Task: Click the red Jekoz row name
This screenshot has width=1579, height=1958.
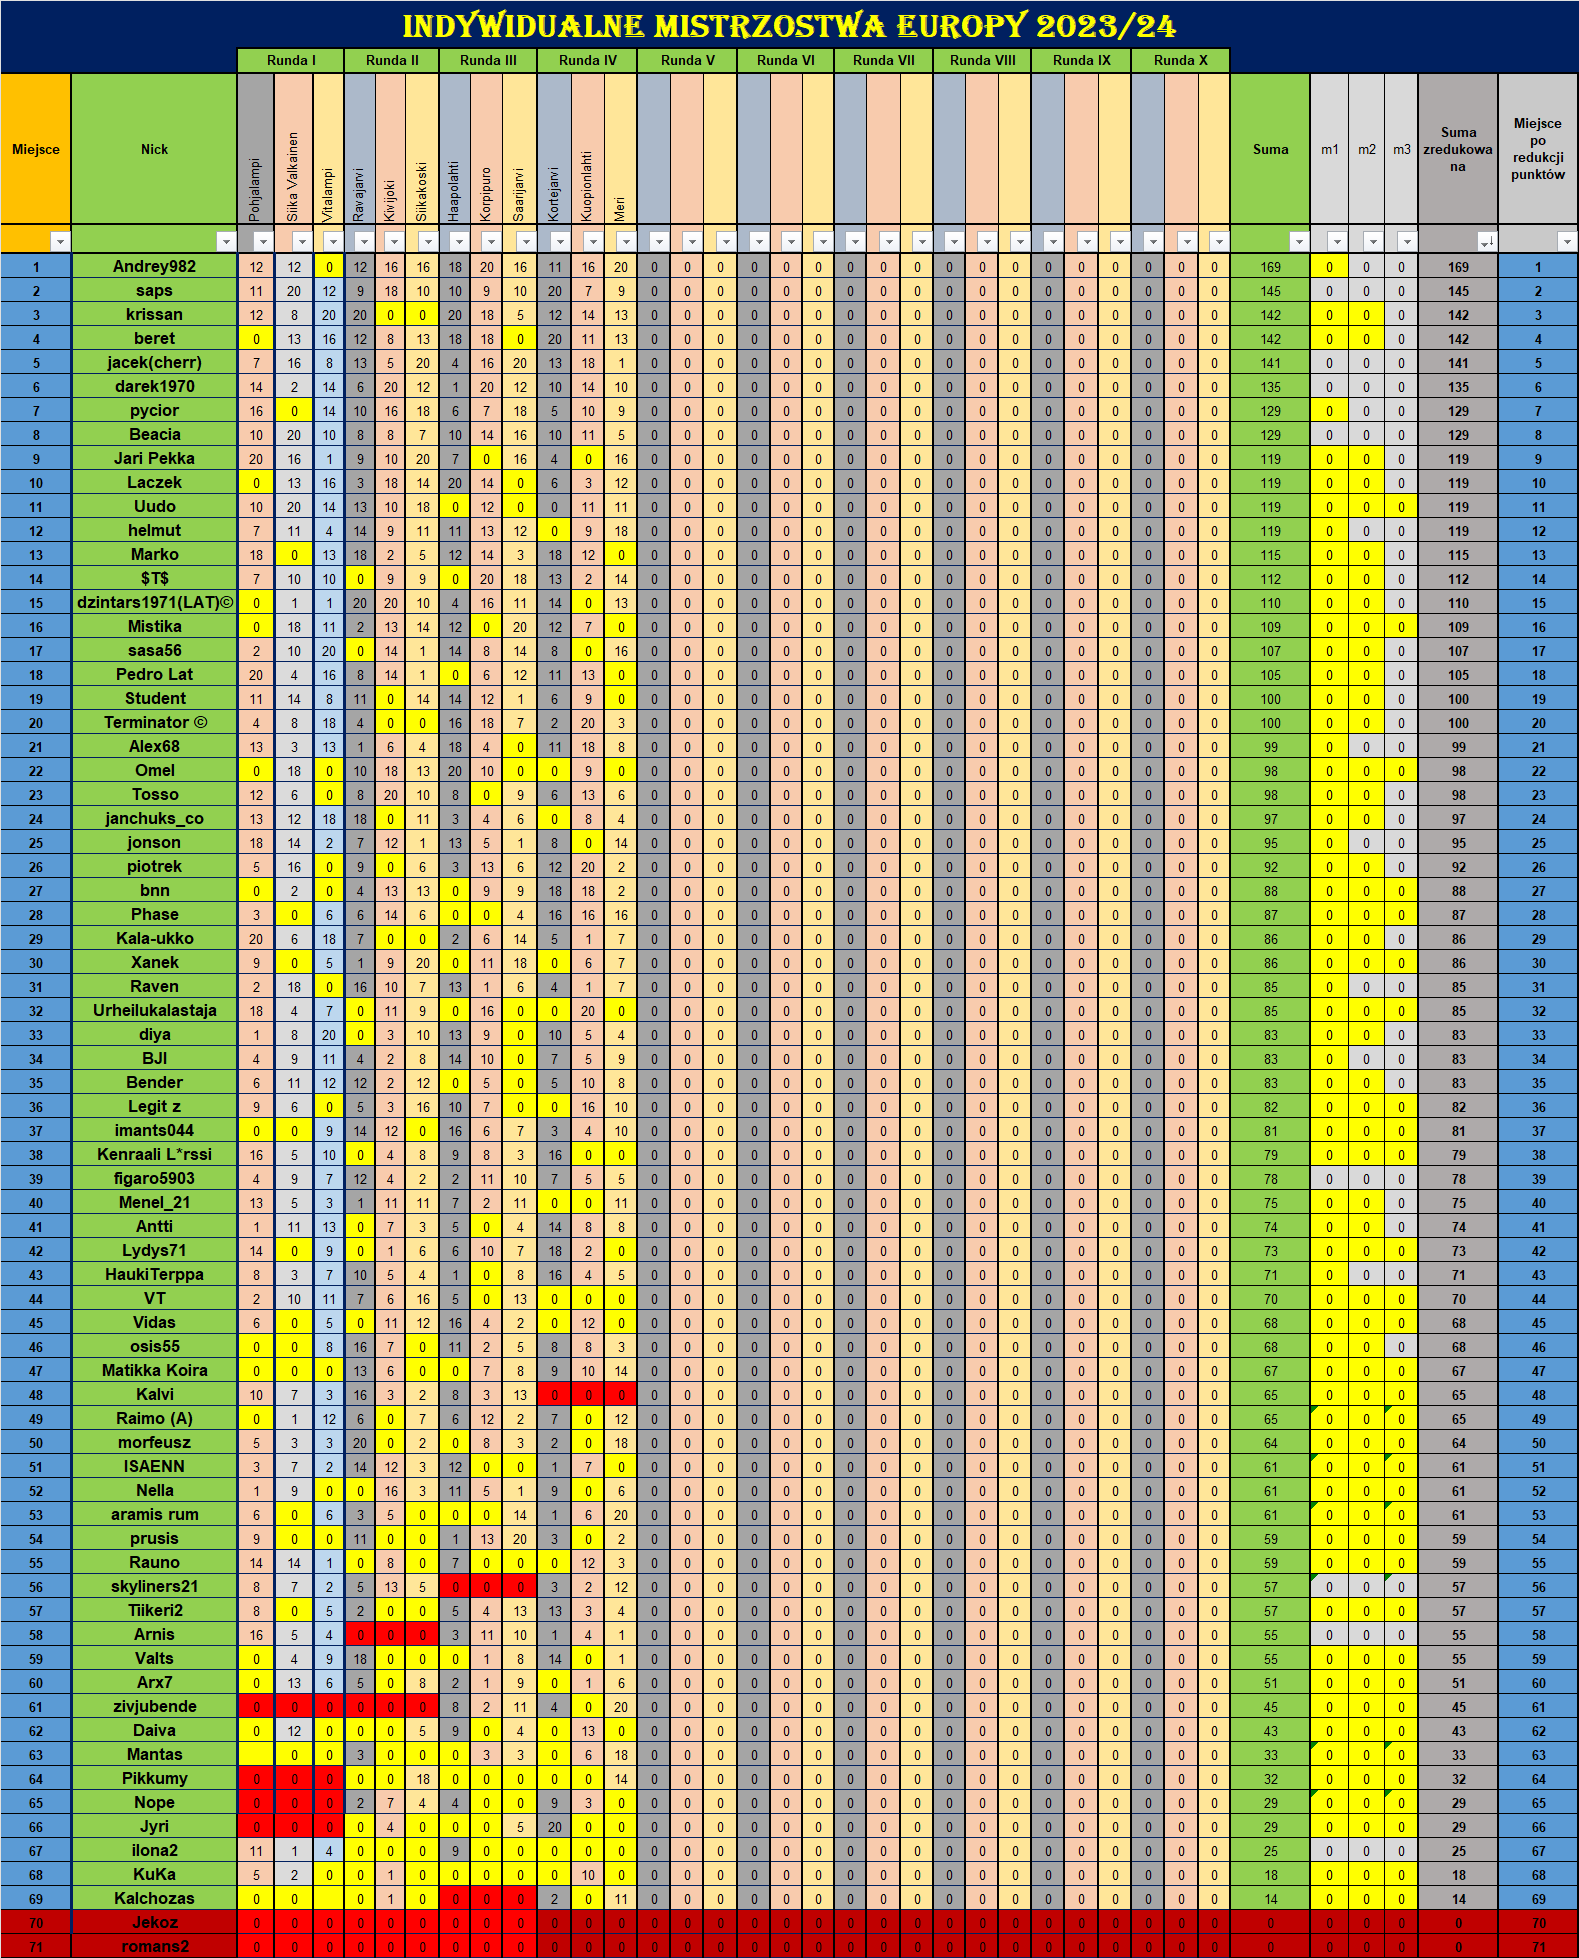Action: click(154, 1922)
